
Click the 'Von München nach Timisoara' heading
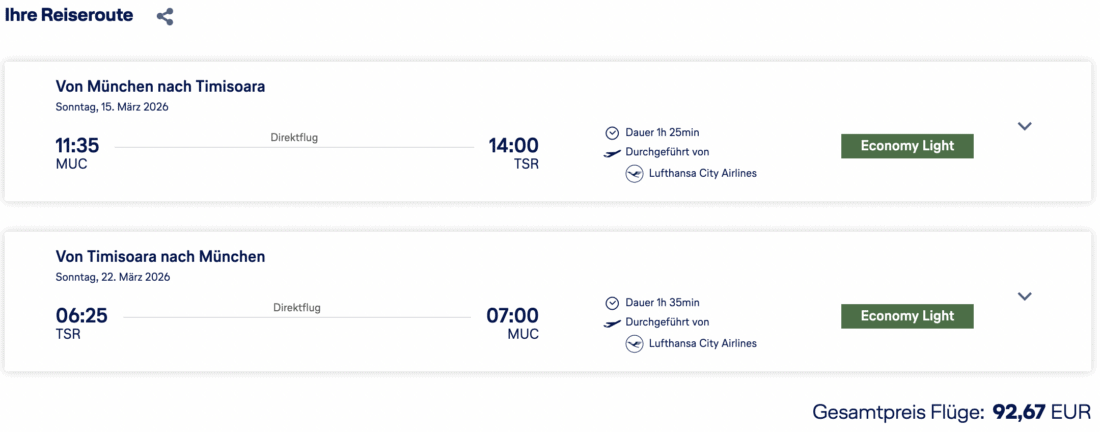click(160, 86)
